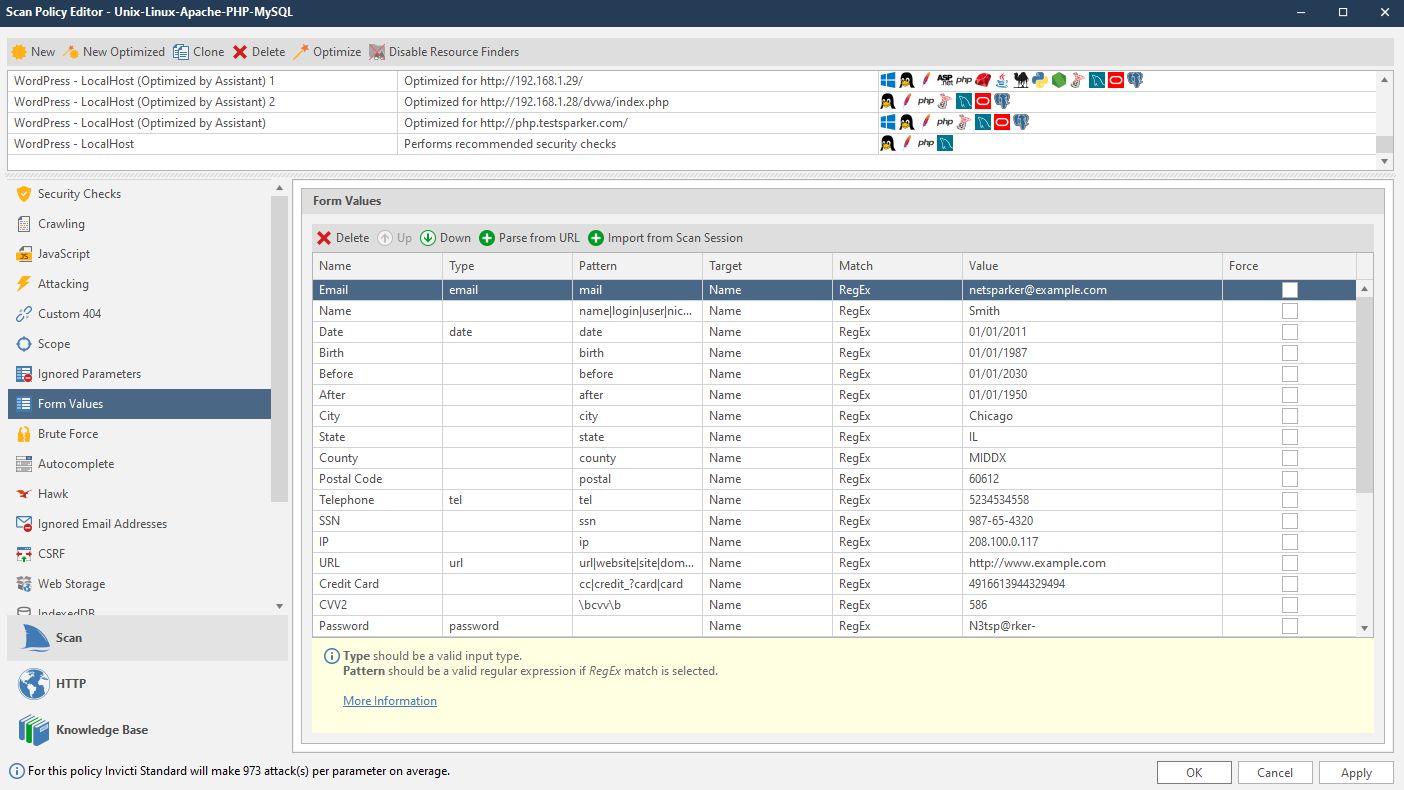Click the Cancel button
This screenshot has height=790, width=1404.
tap(1275, 772)
